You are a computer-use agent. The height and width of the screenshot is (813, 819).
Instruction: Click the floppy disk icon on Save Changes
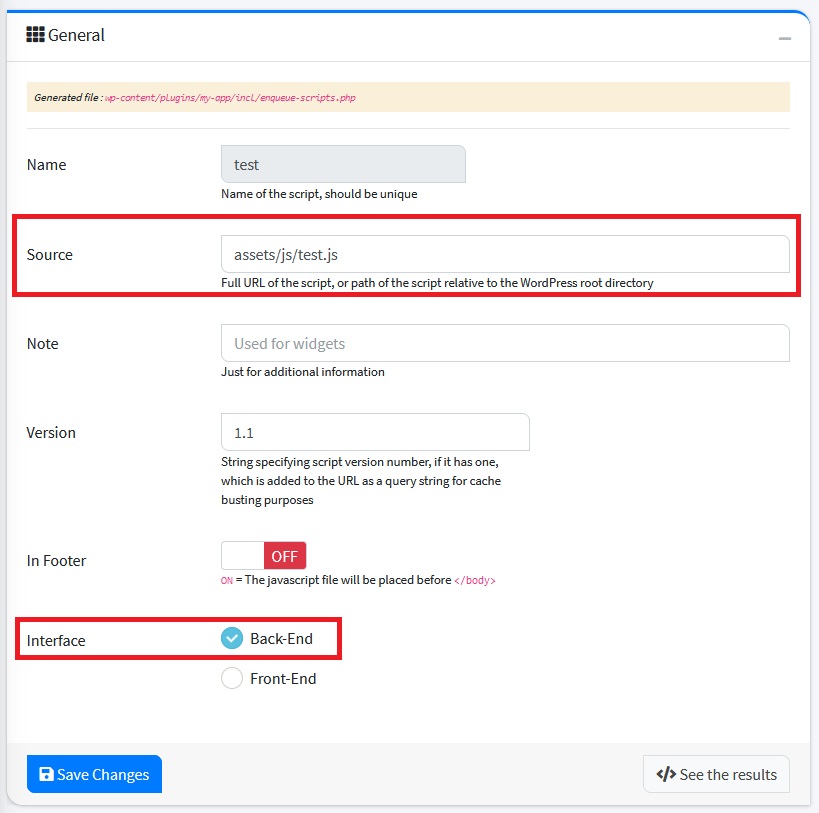click(46, 774)
